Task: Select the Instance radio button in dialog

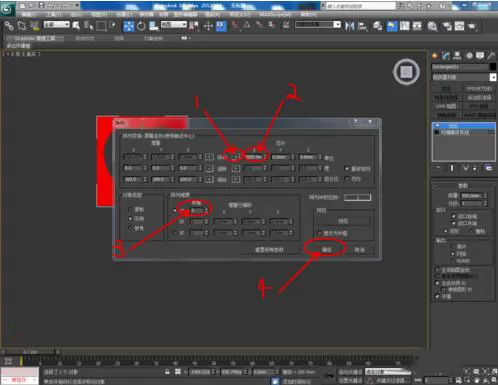Action: 130,219
